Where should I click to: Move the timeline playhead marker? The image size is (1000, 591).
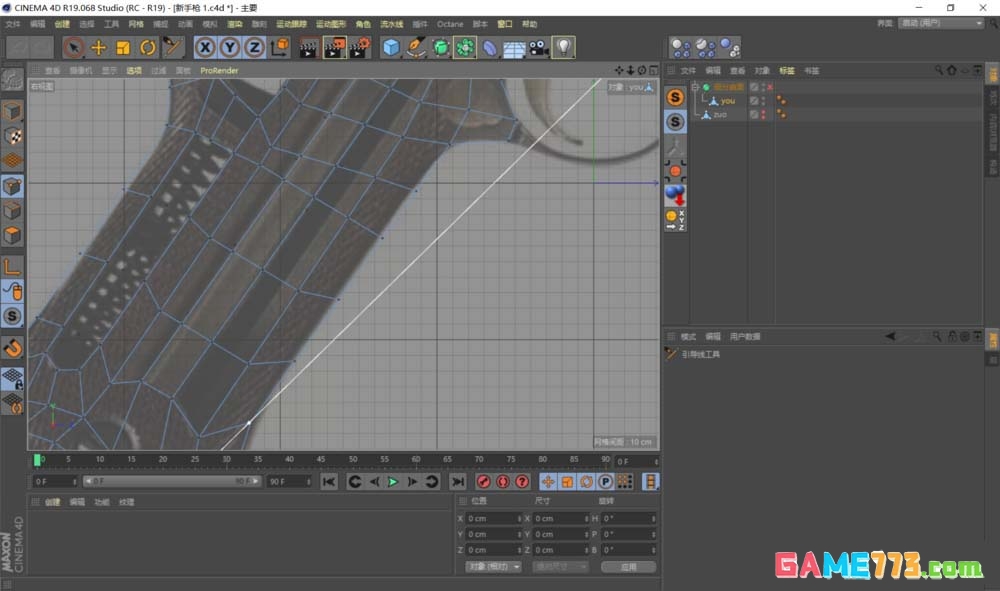click(38, 460)
